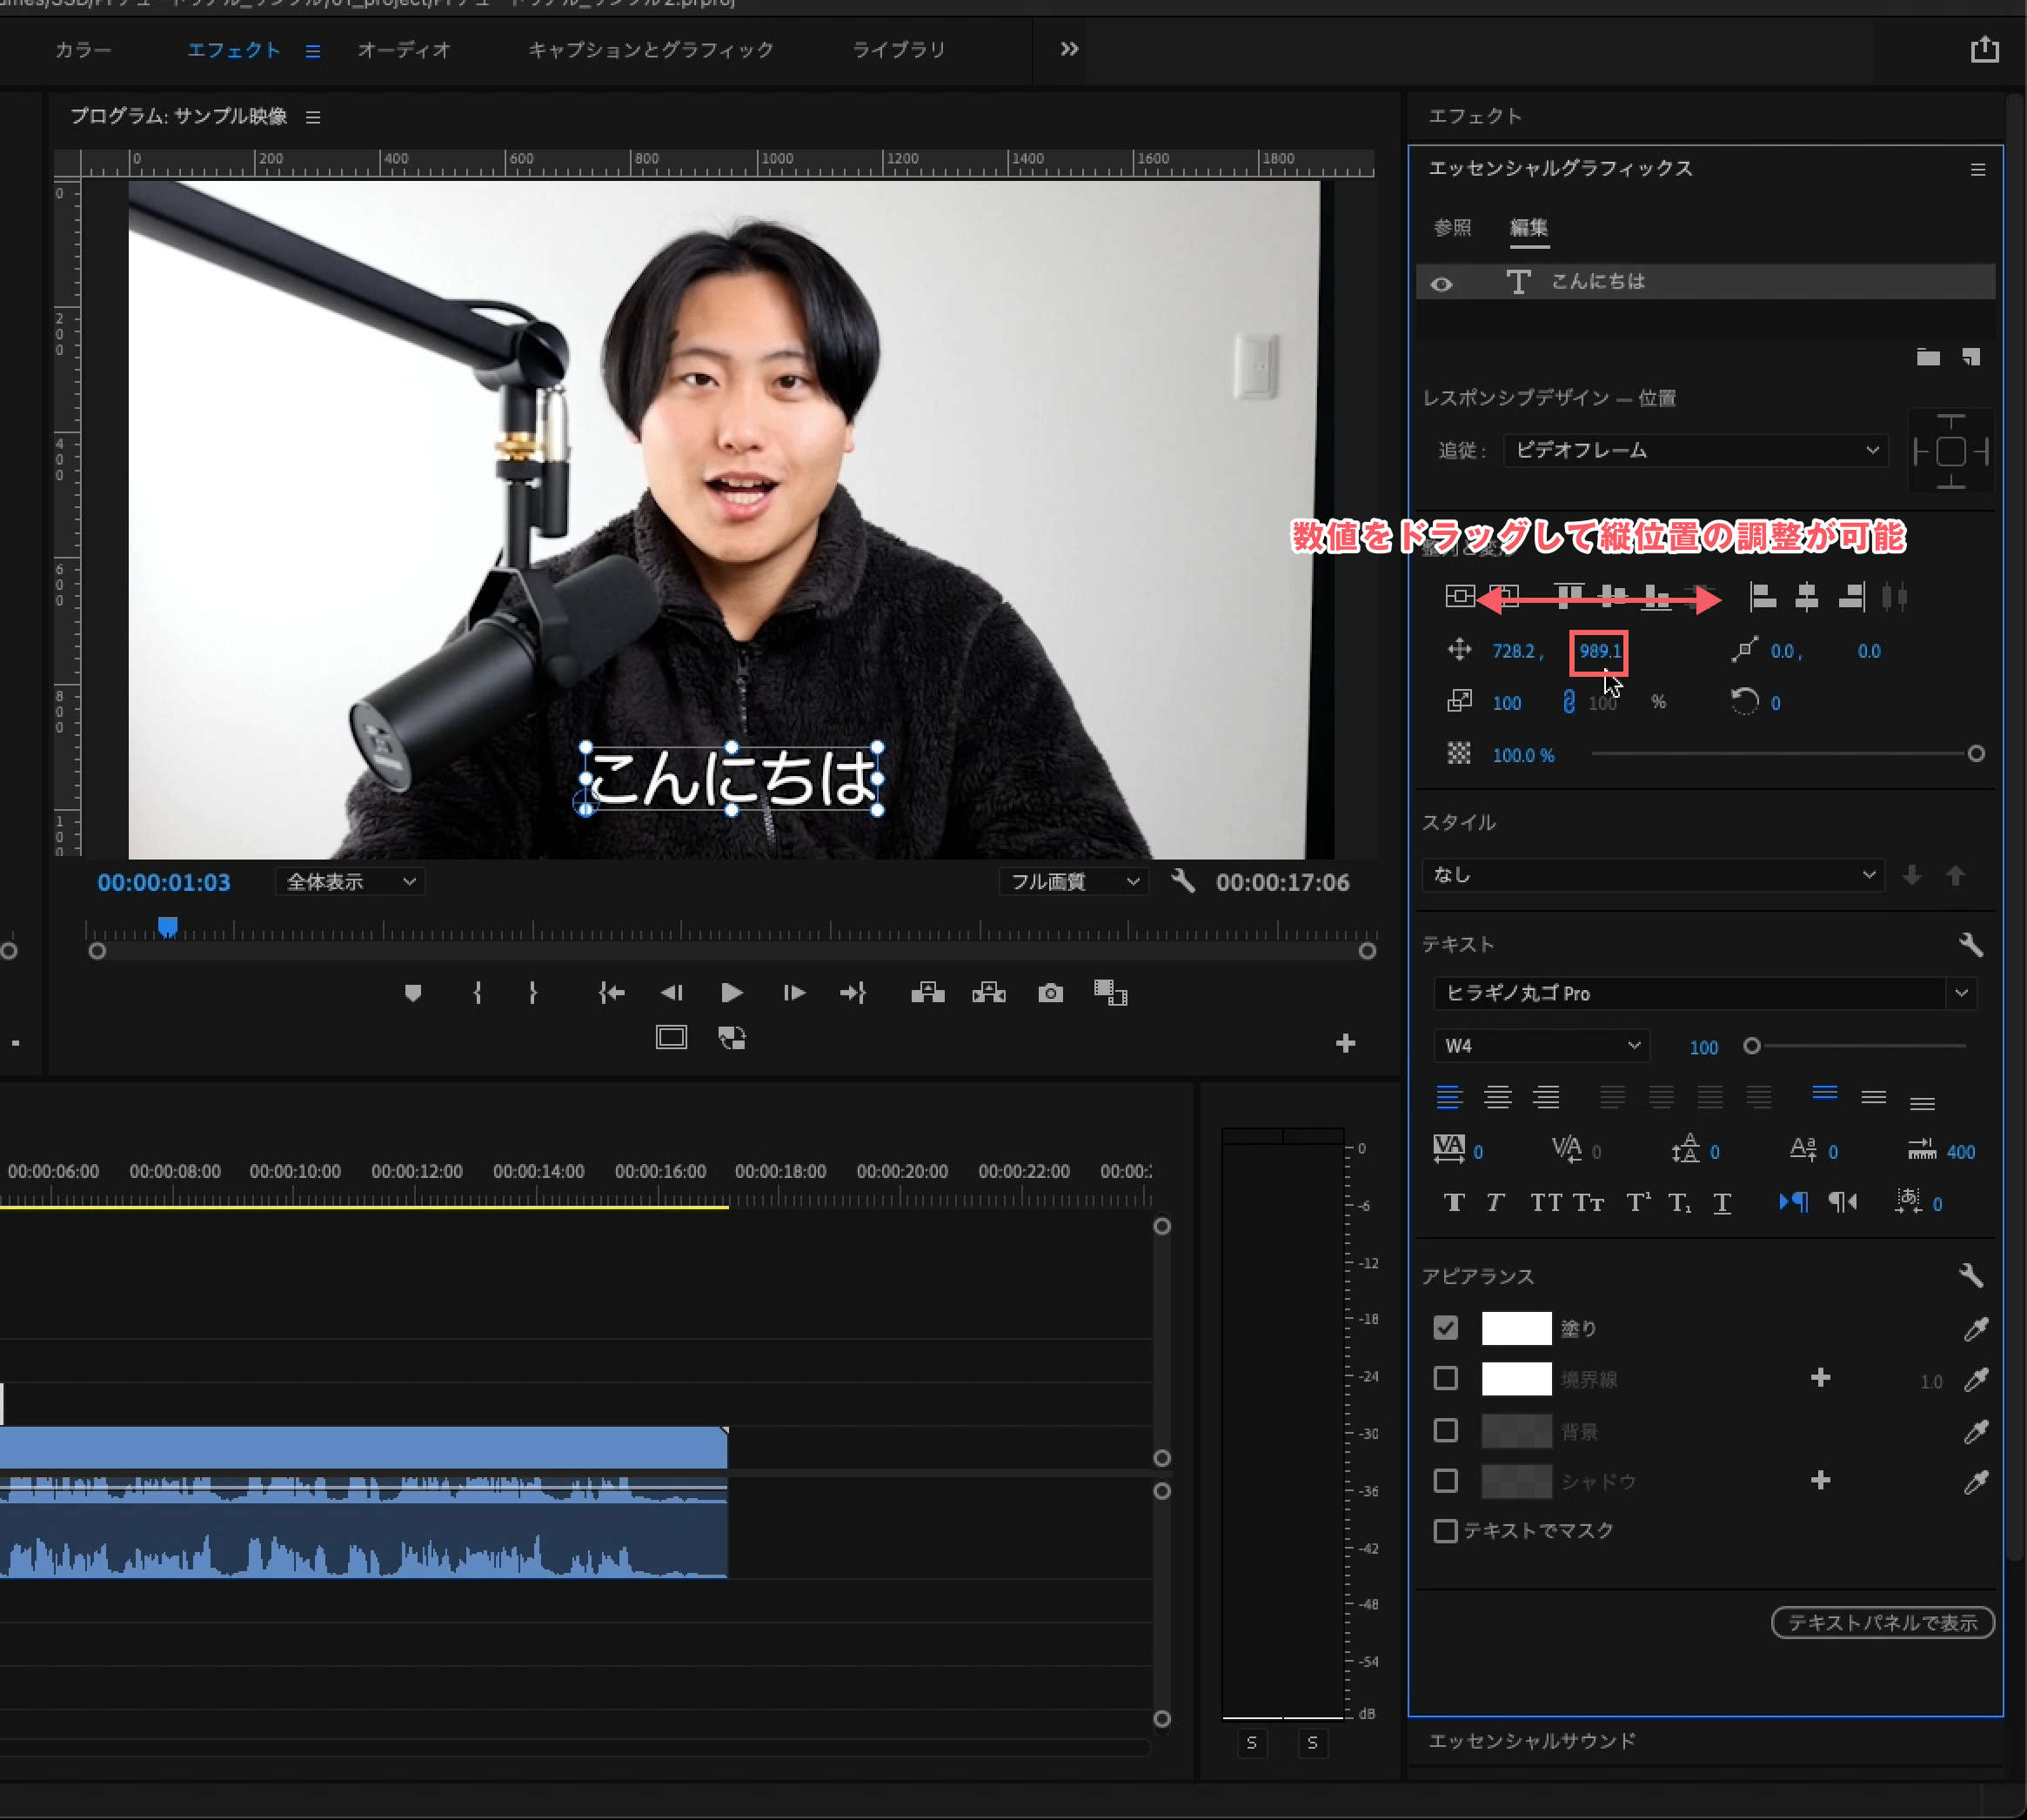The height and width of the screenshot is (1820, 2027).
Task: Click the Export Frame camera icon
Action: (1050, 993)
